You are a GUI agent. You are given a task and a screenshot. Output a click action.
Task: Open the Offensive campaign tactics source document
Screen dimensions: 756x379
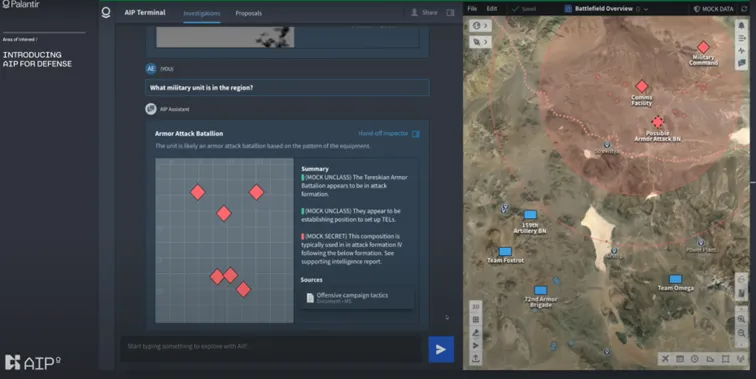(356, 298)
